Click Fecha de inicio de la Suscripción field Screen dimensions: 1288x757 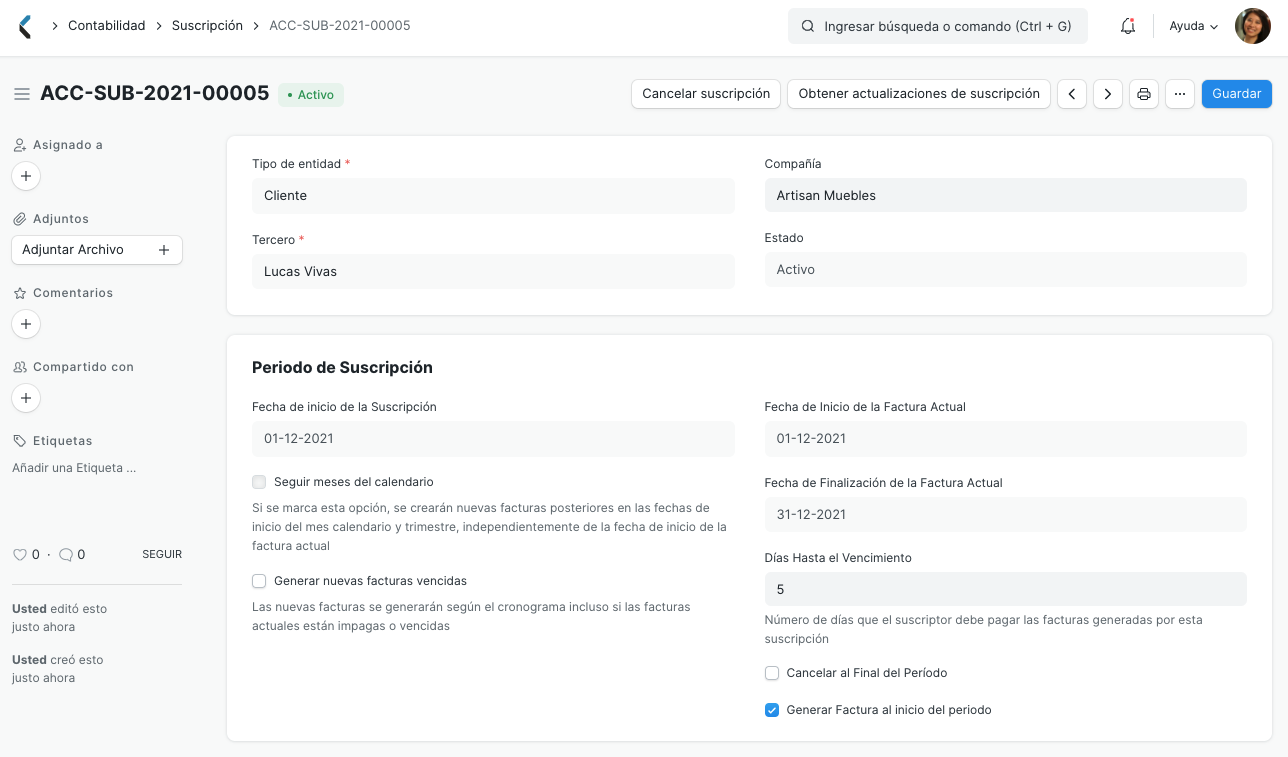coord(493,439)
